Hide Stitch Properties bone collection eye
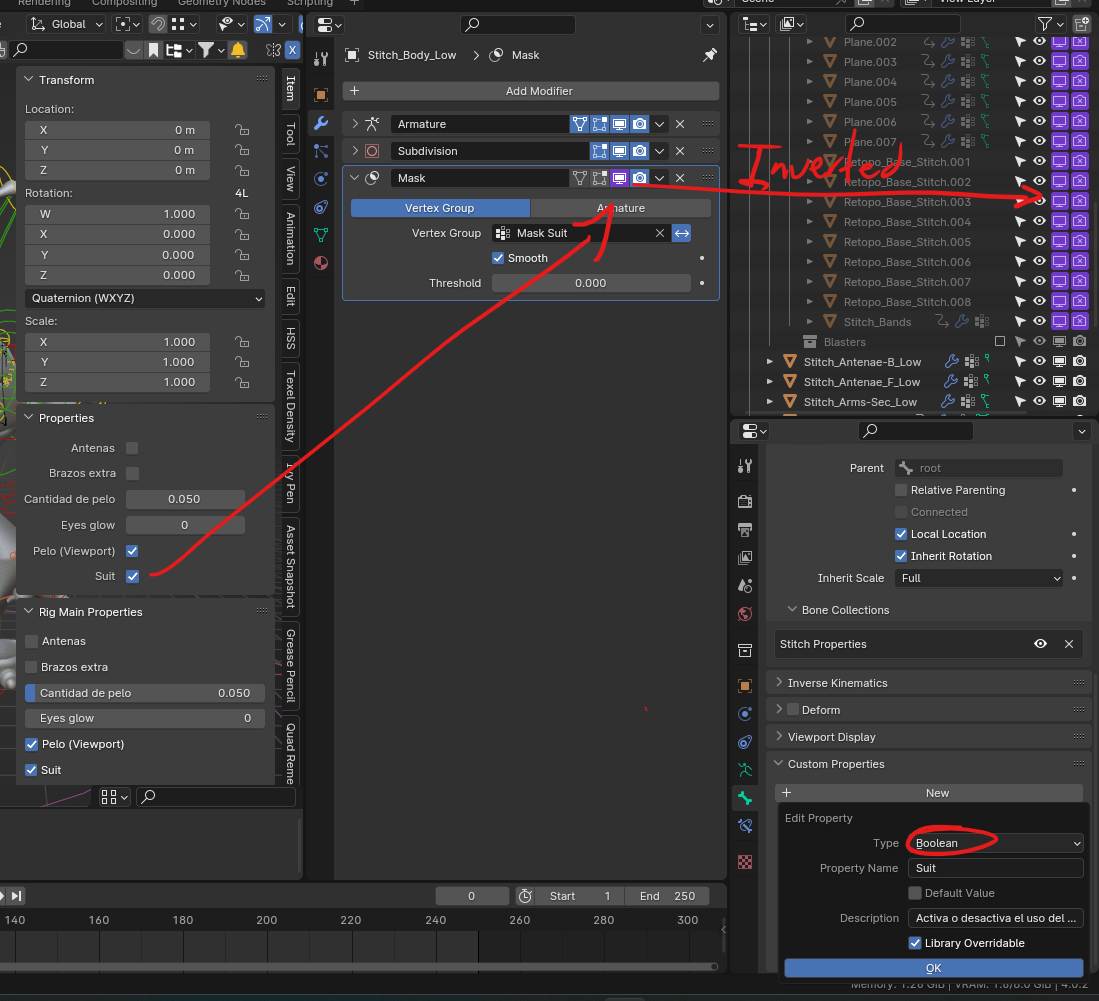Image resolution: width=1099 pixels, height=1001 pixels. [x=1040, y=644]
